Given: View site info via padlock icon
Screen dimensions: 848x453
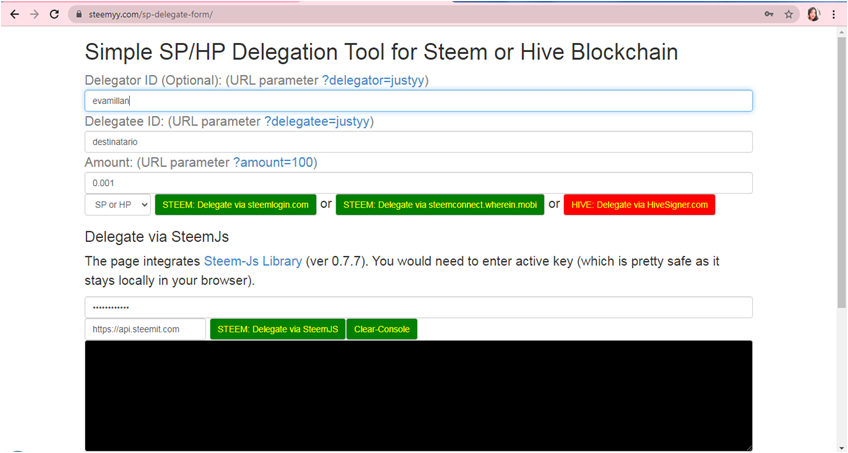Looking at the screenshot, I should click(79, 15).
